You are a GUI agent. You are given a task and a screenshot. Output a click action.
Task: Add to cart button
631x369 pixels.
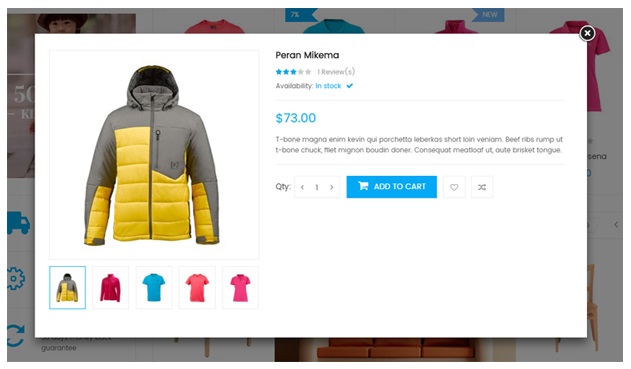click(x=392, y=187)
